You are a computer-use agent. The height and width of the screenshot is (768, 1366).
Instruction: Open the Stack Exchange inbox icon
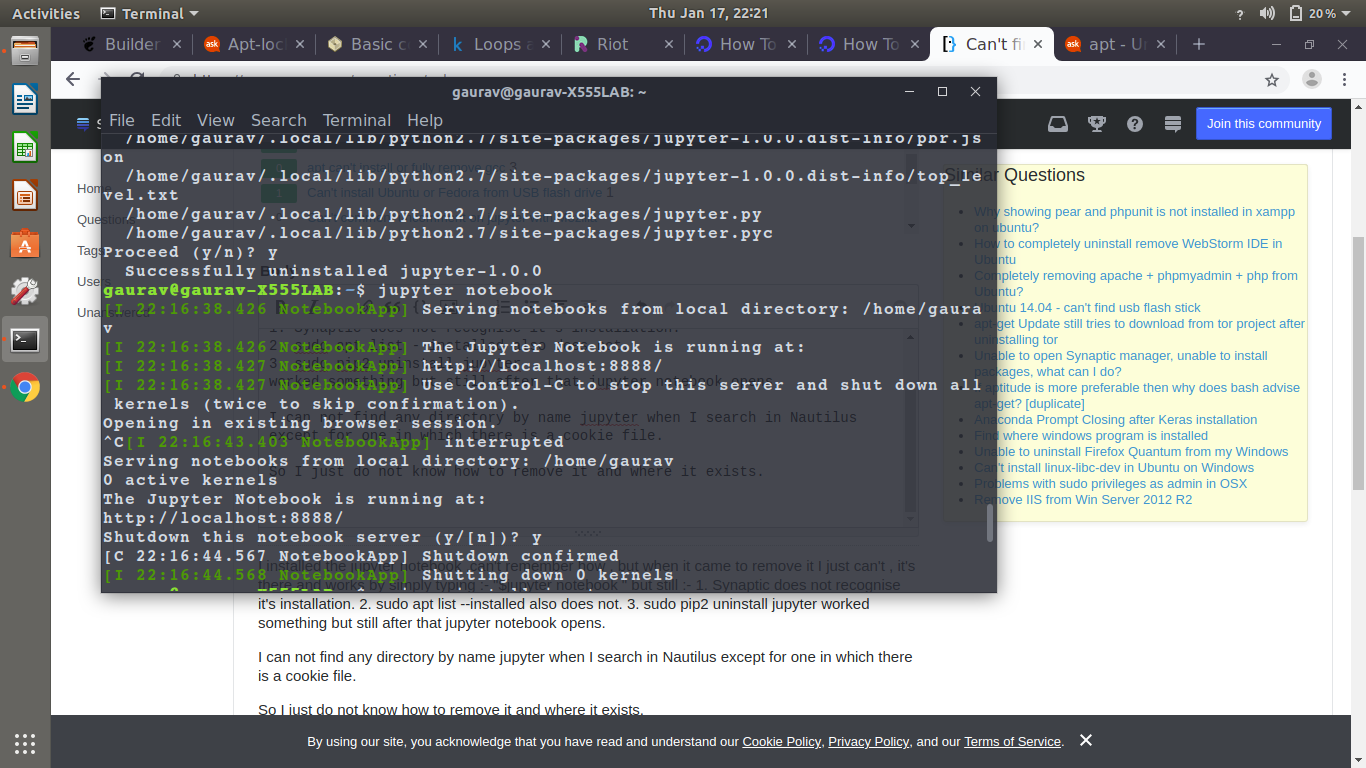click(x=1057, y=124)
